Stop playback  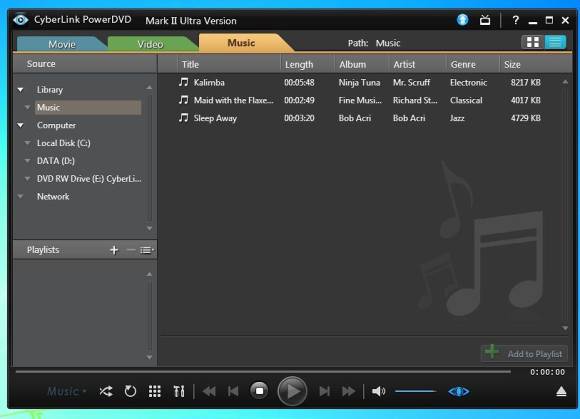click(x=259, y=391)
